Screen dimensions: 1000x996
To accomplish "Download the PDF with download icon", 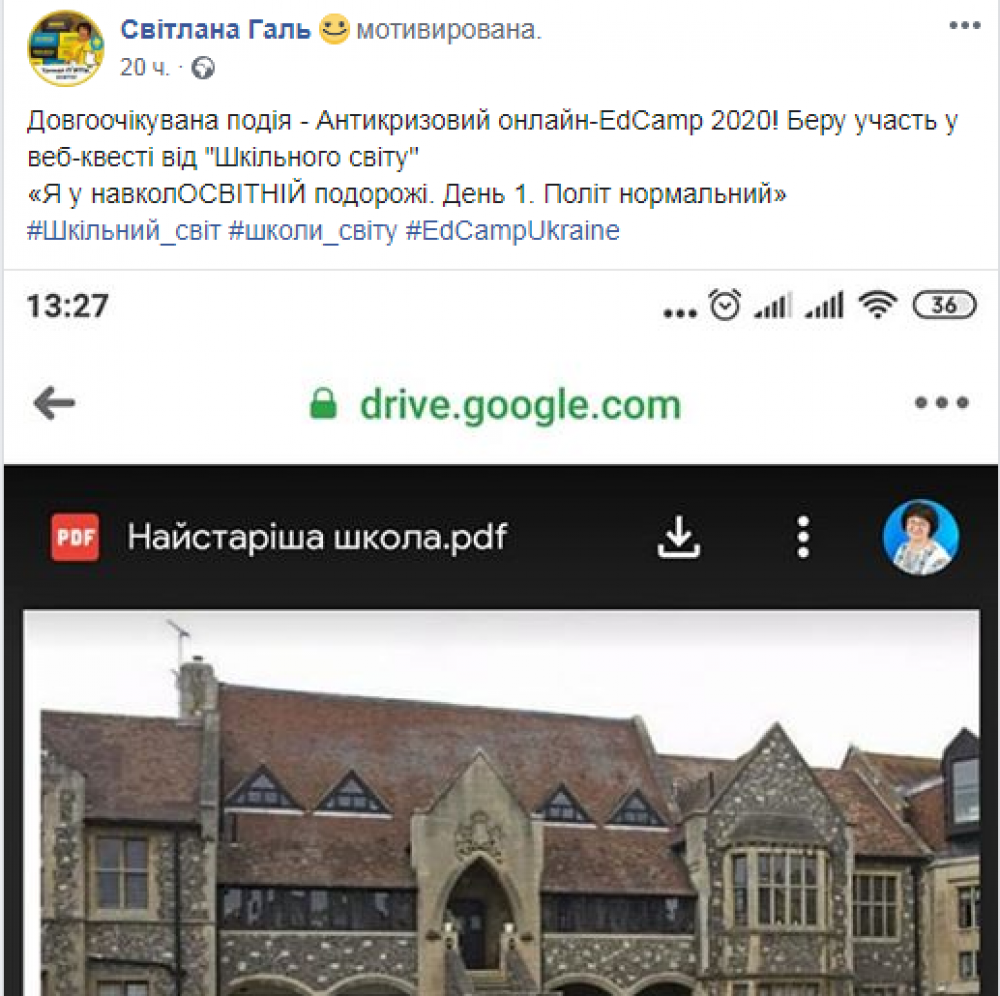I will tap(679, 538).
